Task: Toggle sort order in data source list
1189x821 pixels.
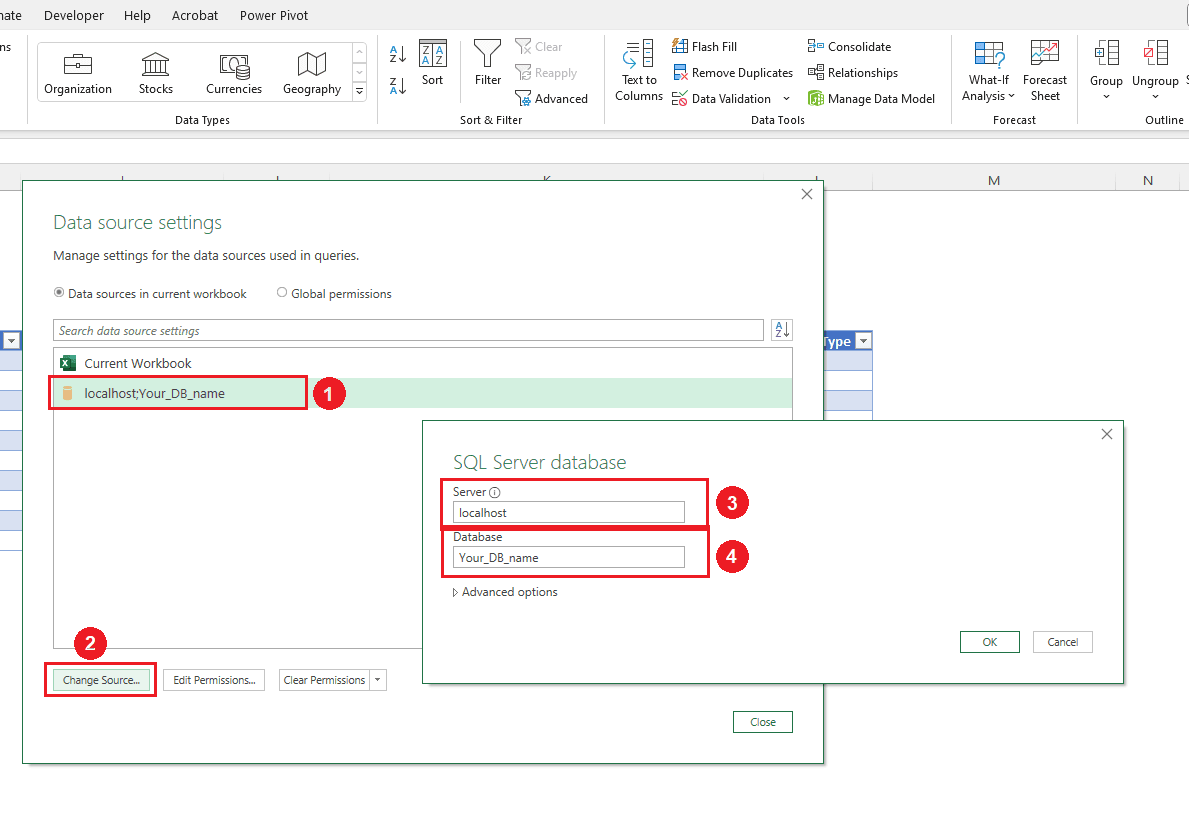Action: click(781, 331)
